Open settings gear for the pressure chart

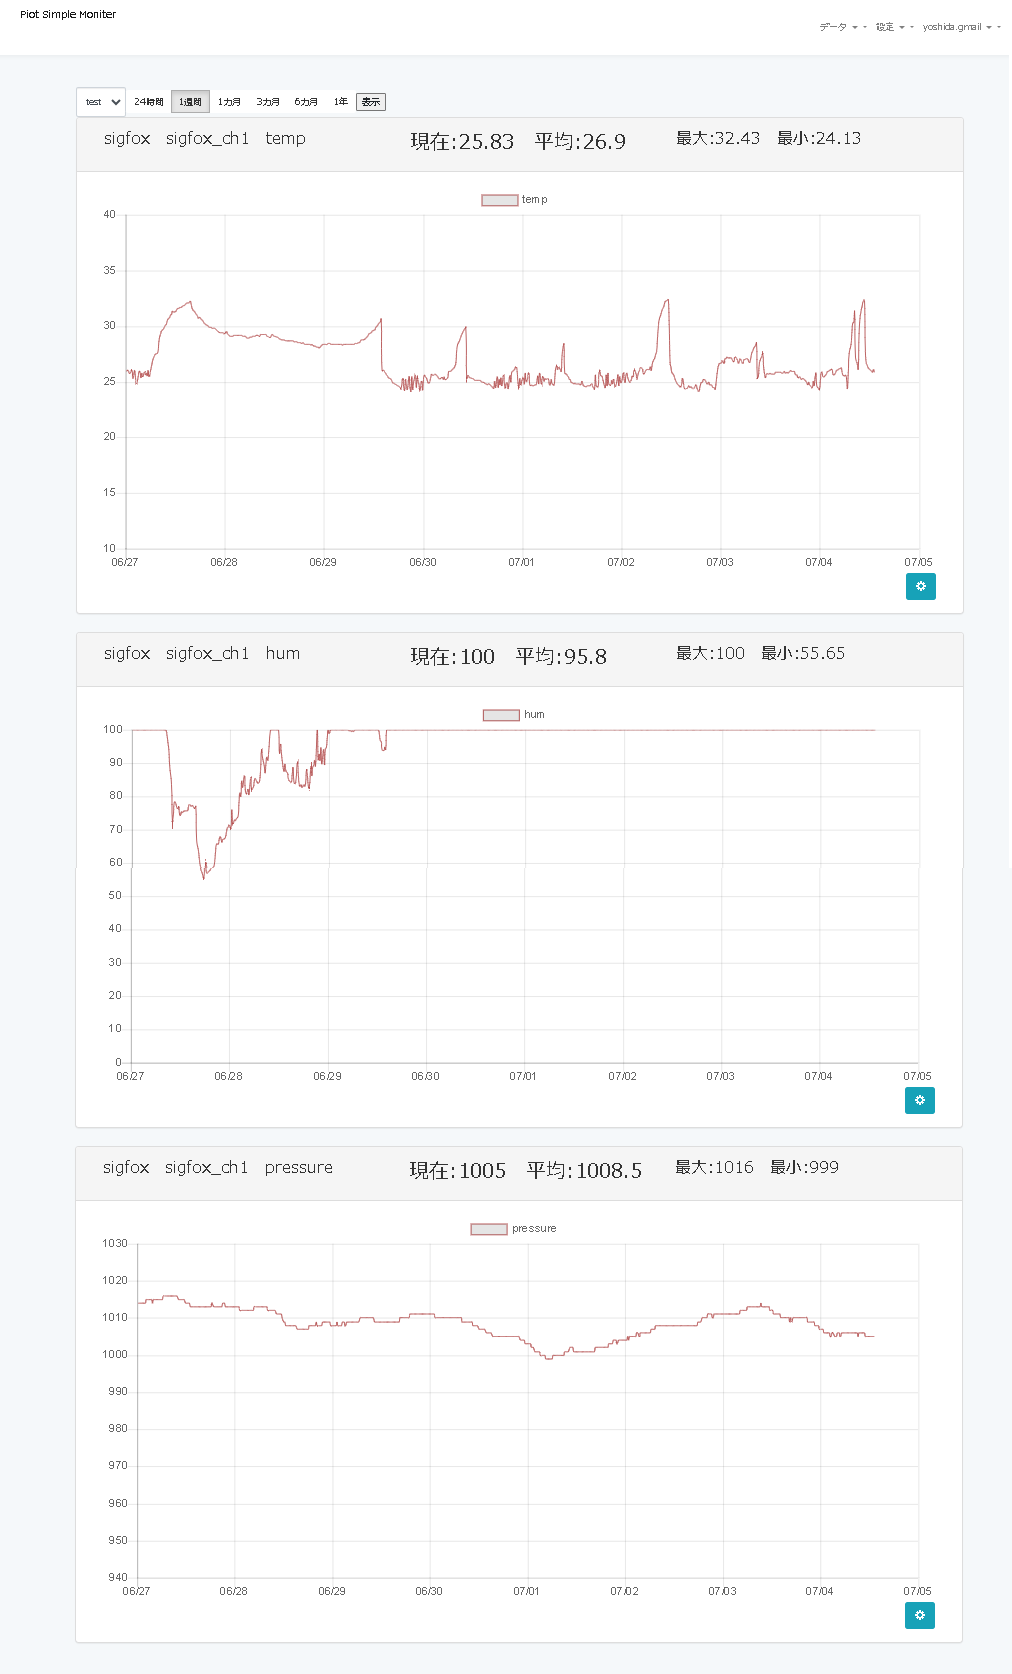(x=920, y=1615)
